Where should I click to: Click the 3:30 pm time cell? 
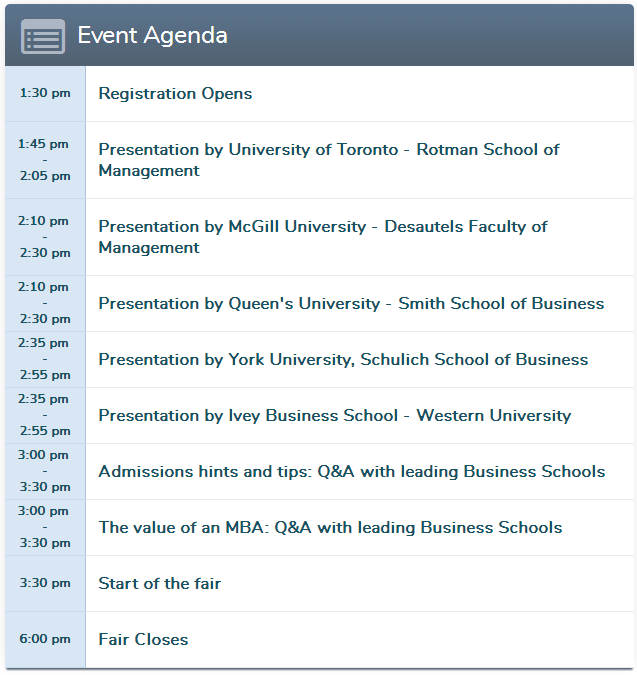(45, 584)
